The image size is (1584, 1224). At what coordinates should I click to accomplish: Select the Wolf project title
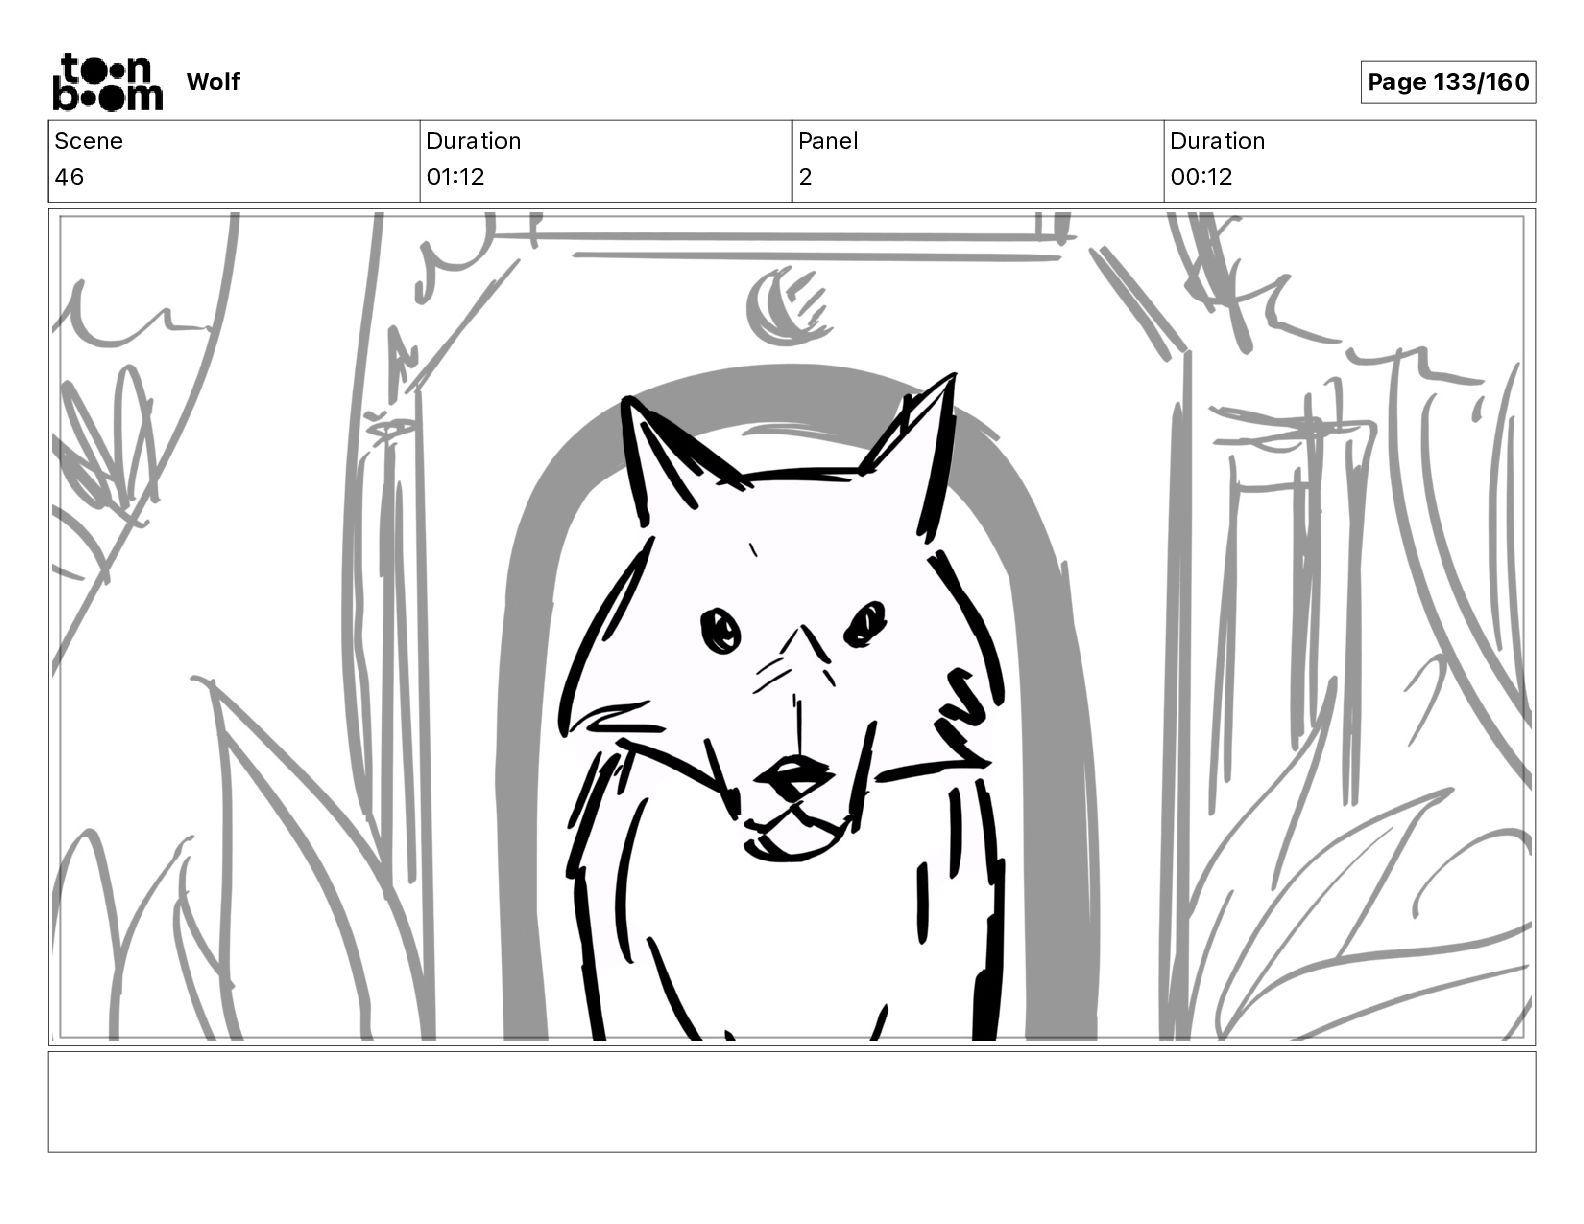point(213,82)
